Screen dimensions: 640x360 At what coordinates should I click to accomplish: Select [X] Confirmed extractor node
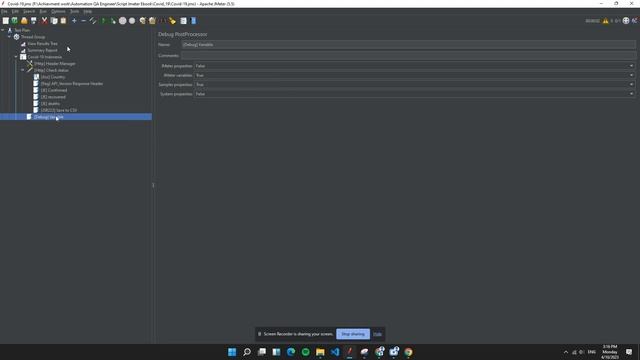54,90
